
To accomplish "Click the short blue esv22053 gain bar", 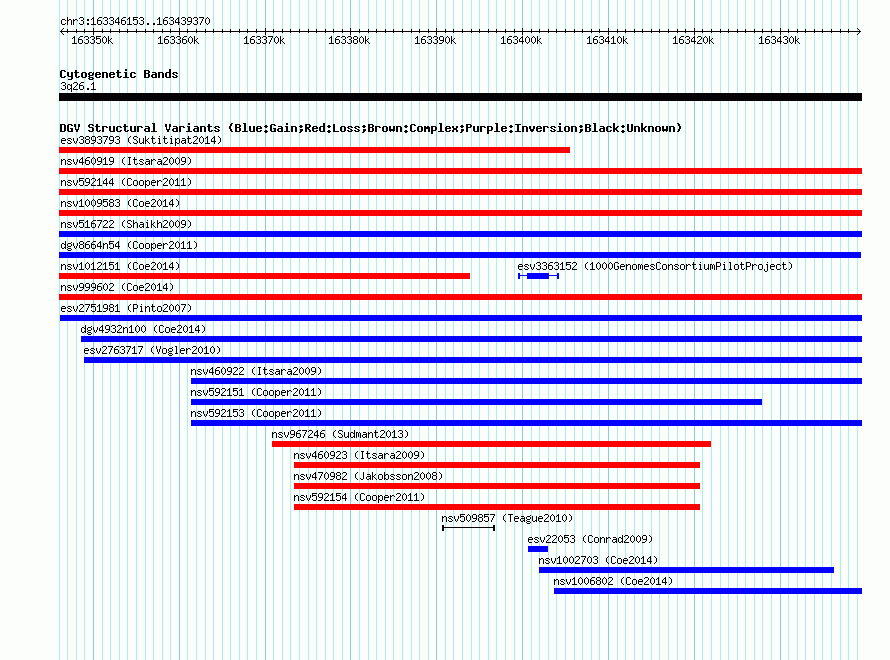I will (538, 549).
